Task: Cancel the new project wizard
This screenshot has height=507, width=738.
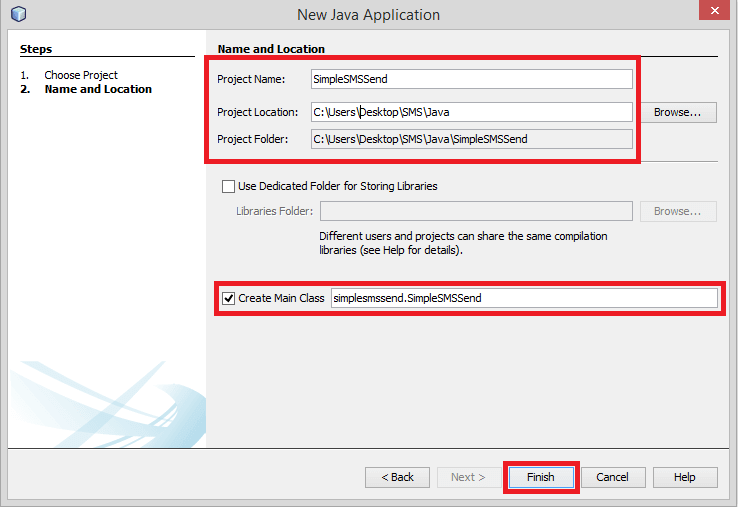Action: pyautogui.click(x=612, y=477)
